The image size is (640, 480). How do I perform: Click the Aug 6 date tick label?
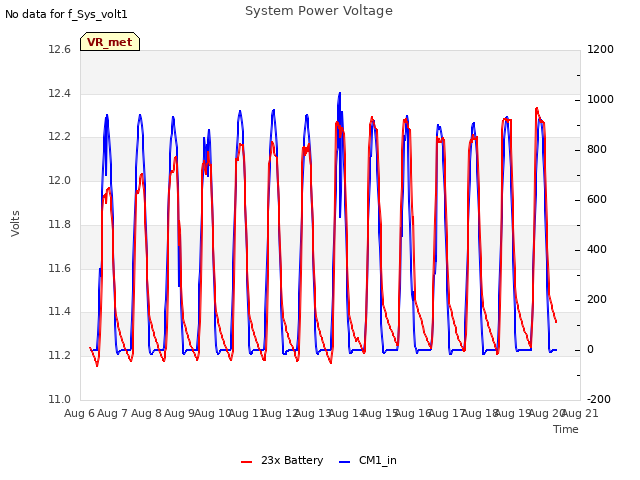click(80, 413)
